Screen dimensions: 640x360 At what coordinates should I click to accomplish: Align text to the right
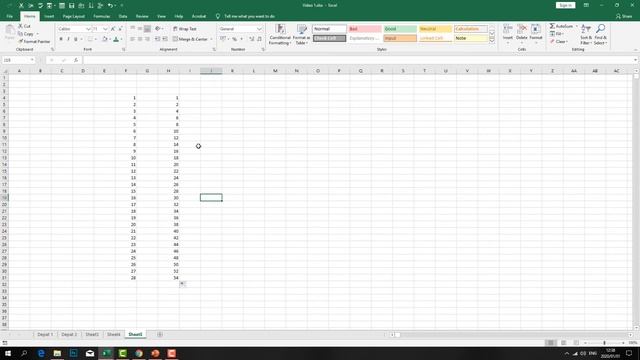click(147, 39)
